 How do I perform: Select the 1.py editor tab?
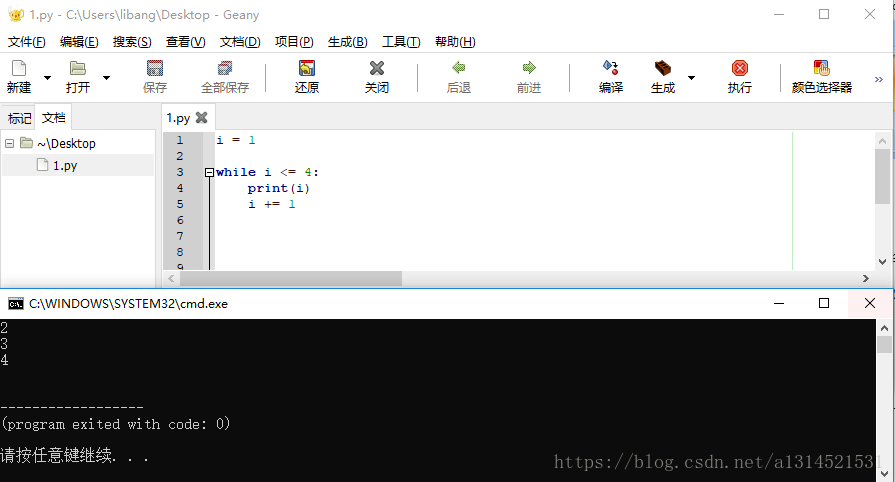pyautogui.click(x=178, y=118)
